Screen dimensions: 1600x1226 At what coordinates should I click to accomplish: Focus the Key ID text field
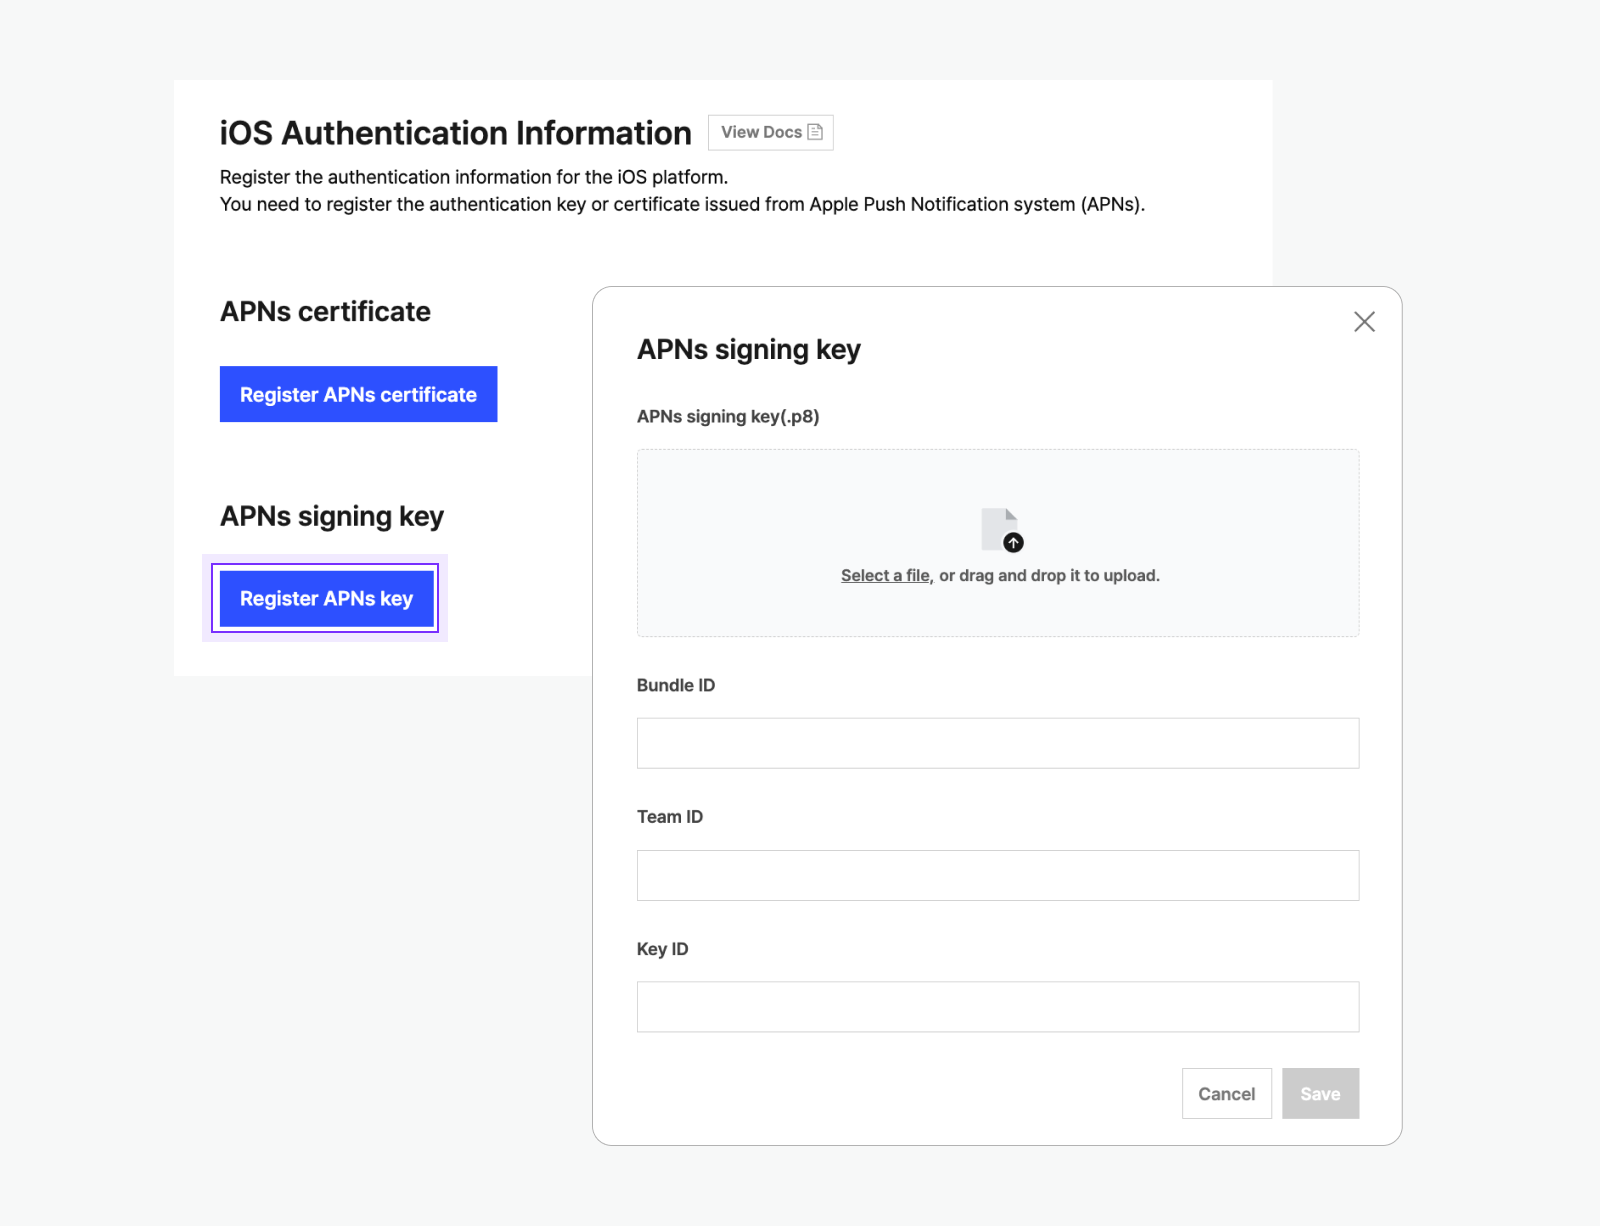[997, 1006]
